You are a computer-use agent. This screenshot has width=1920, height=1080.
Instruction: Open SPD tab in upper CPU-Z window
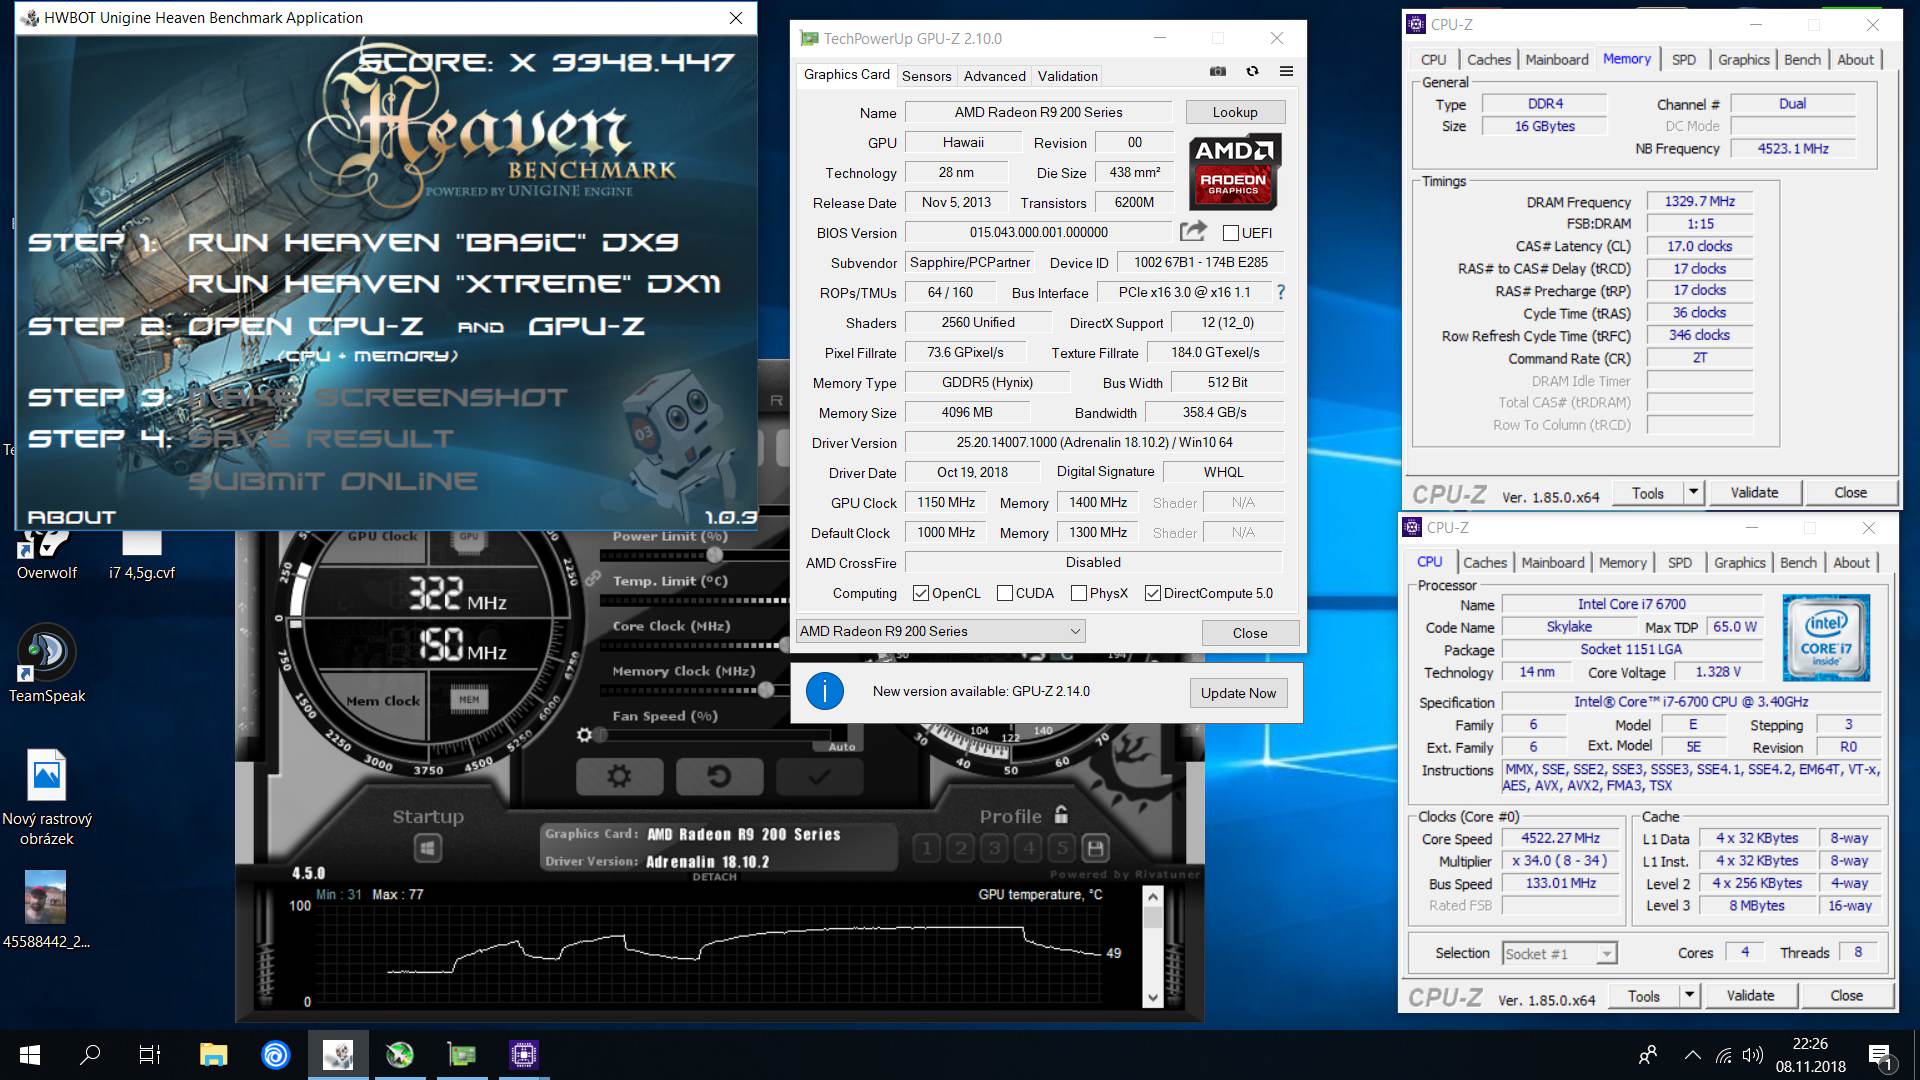(x=1684, y=60)
